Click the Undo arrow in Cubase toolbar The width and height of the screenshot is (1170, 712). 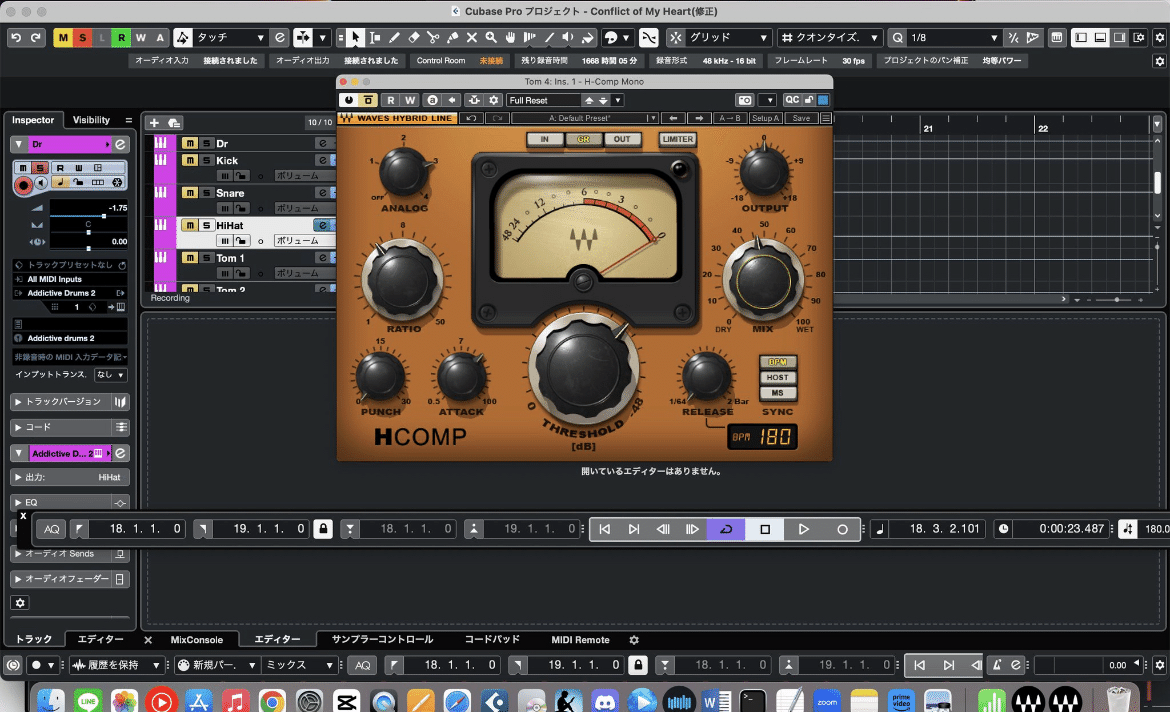coord(16,37)
